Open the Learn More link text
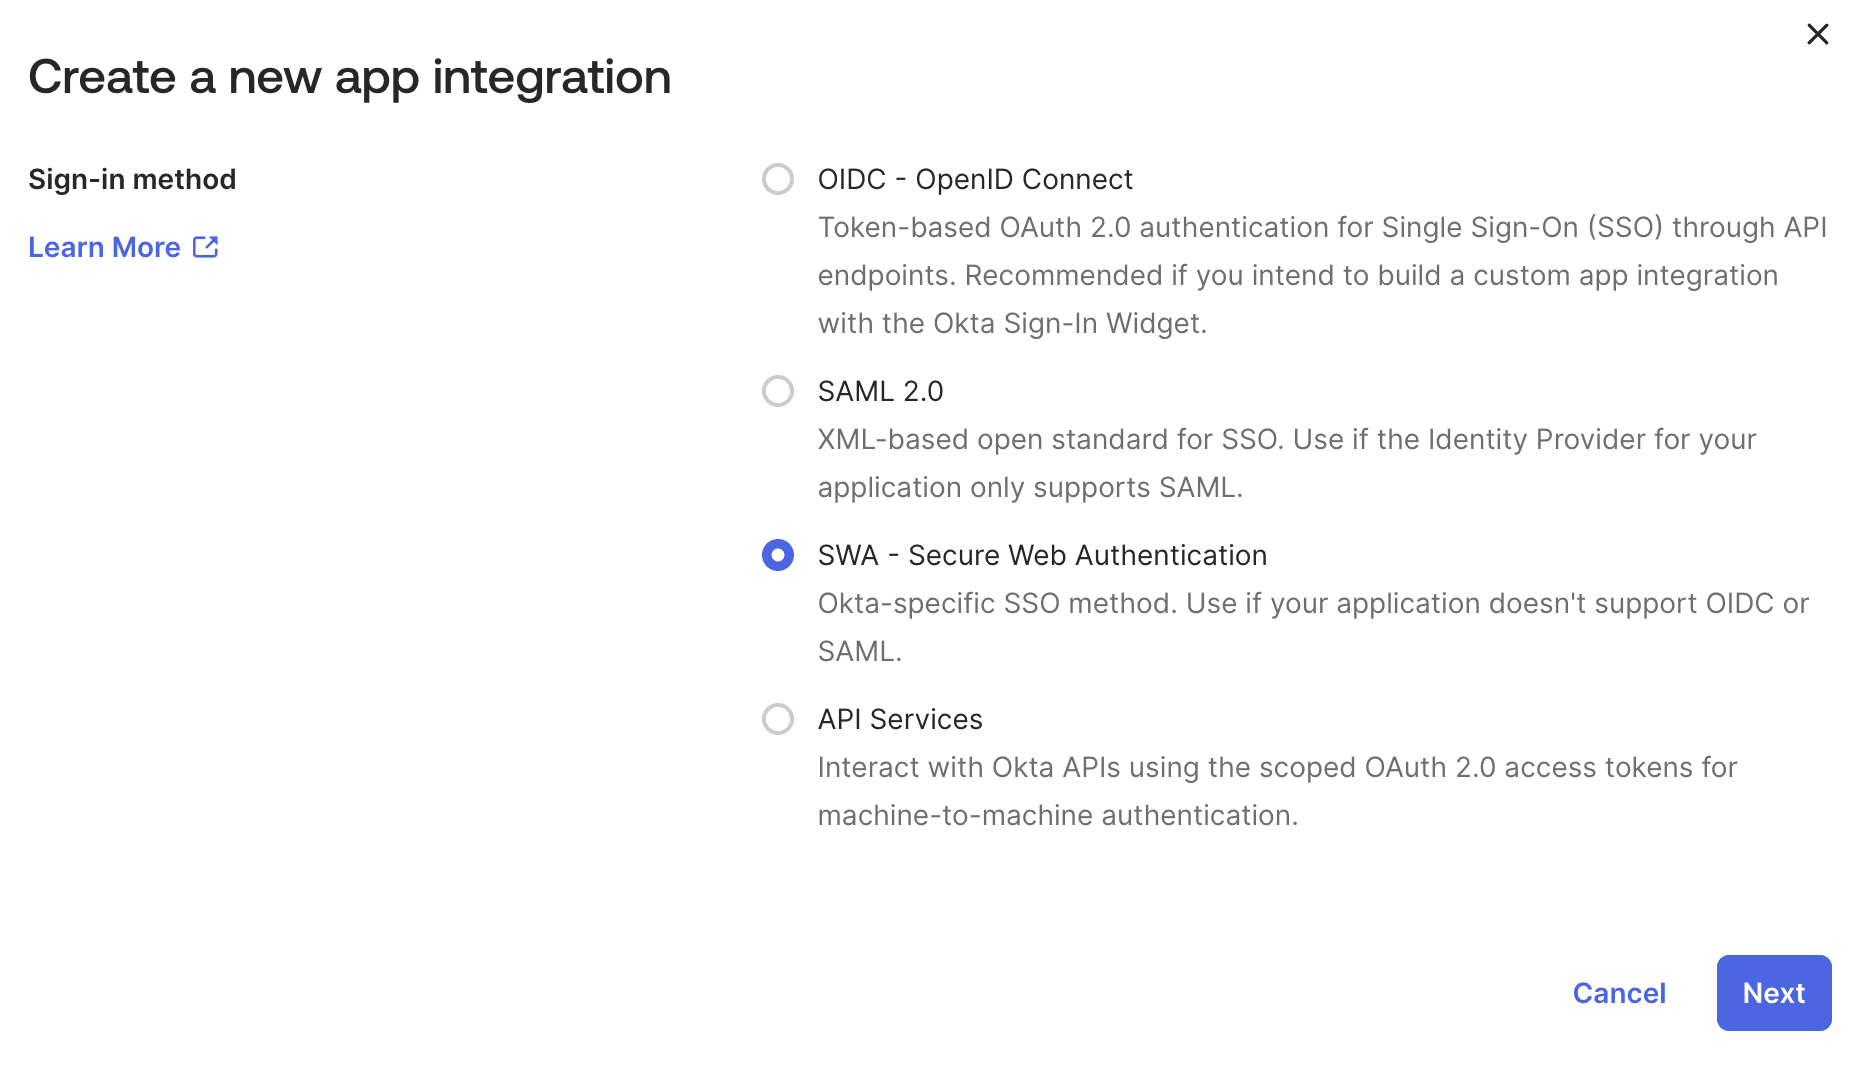Image resolution: width=1868 pixels, height=1066 pixels. point(104,247)
